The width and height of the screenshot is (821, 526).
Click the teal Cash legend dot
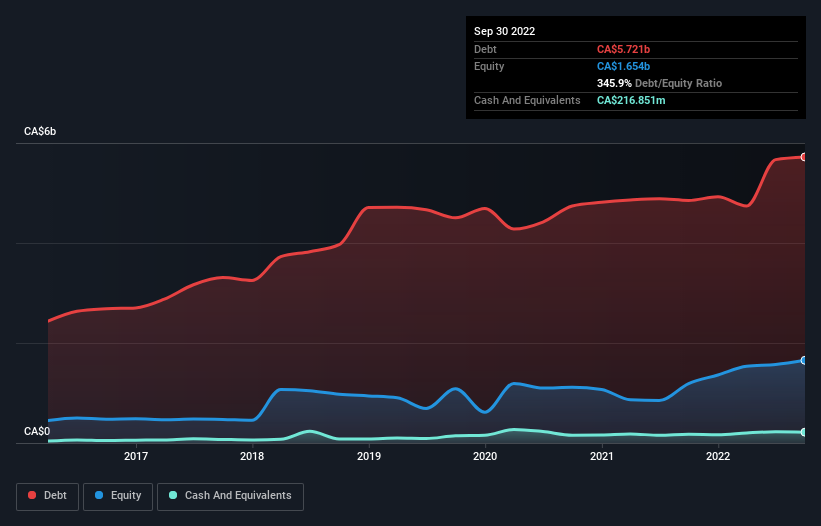click(173, 495)
